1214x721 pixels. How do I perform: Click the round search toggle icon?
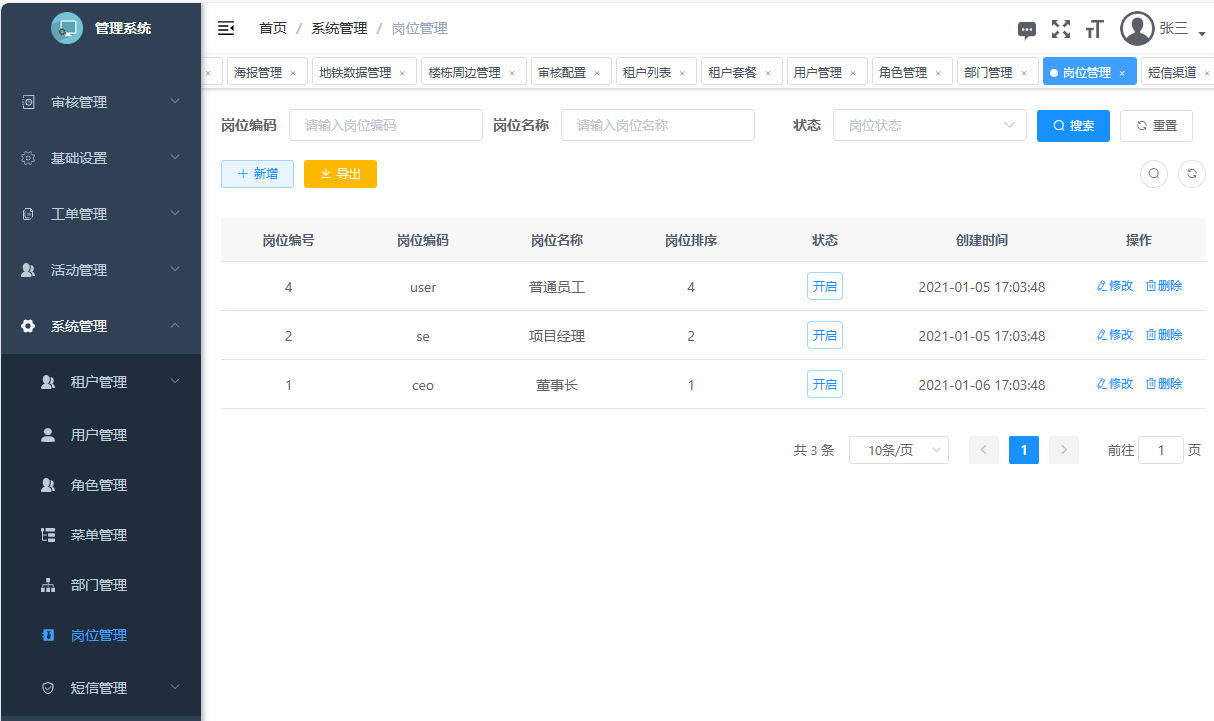[x=1154, y=174]
